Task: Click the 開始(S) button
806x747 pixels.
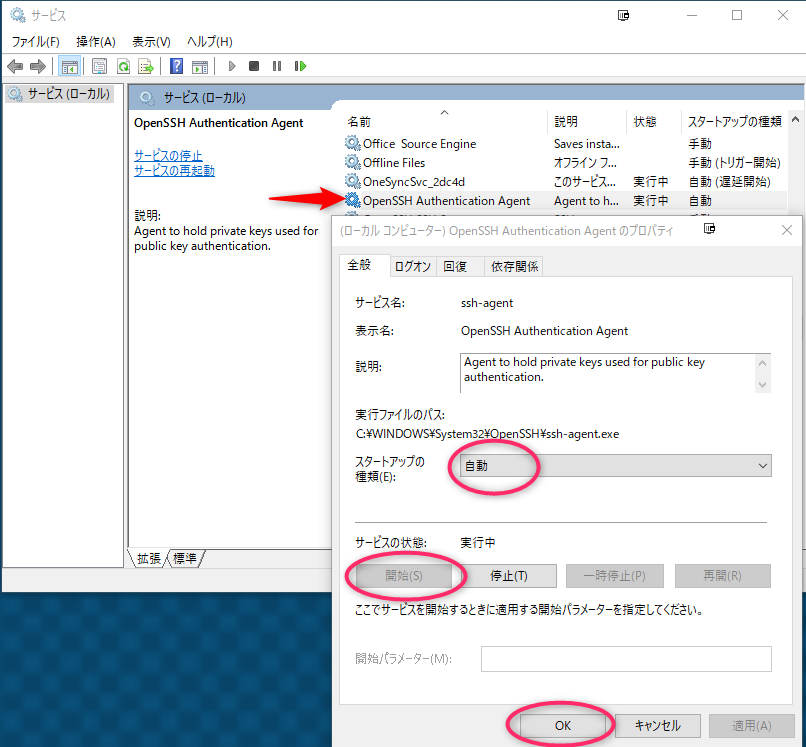Action: pos(404,576)
